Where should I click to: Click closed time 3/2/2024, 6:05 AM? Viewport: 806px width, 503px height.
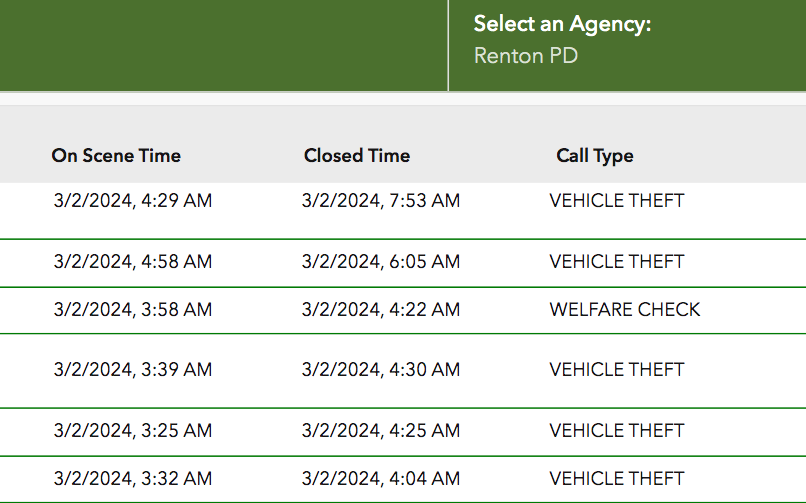point(381,262)
